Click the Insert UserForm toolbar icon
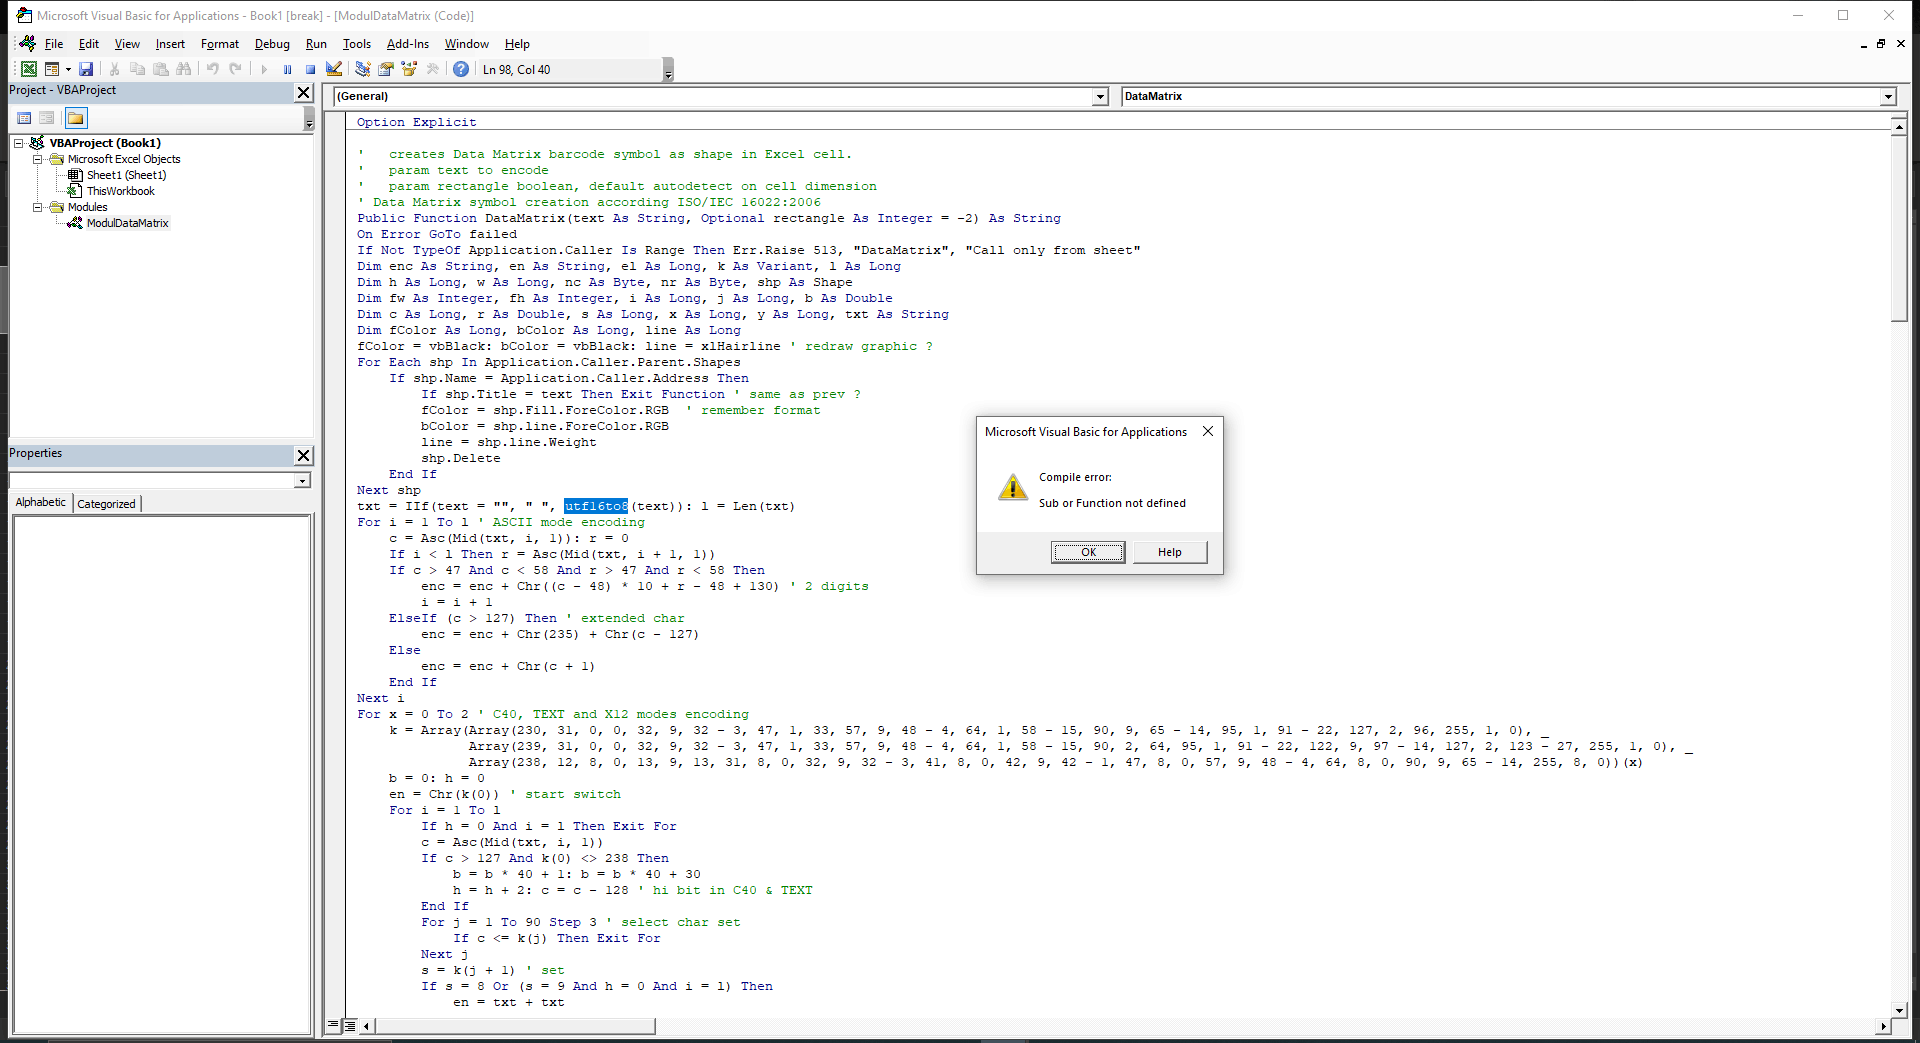 52,69
